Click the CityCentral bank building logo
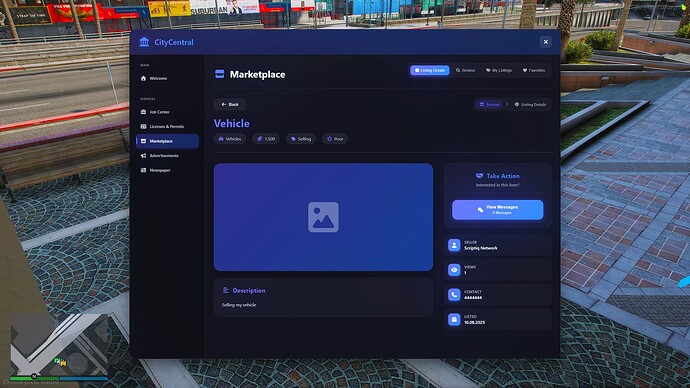This screenshot has height=388, width=690. point(144,42)
